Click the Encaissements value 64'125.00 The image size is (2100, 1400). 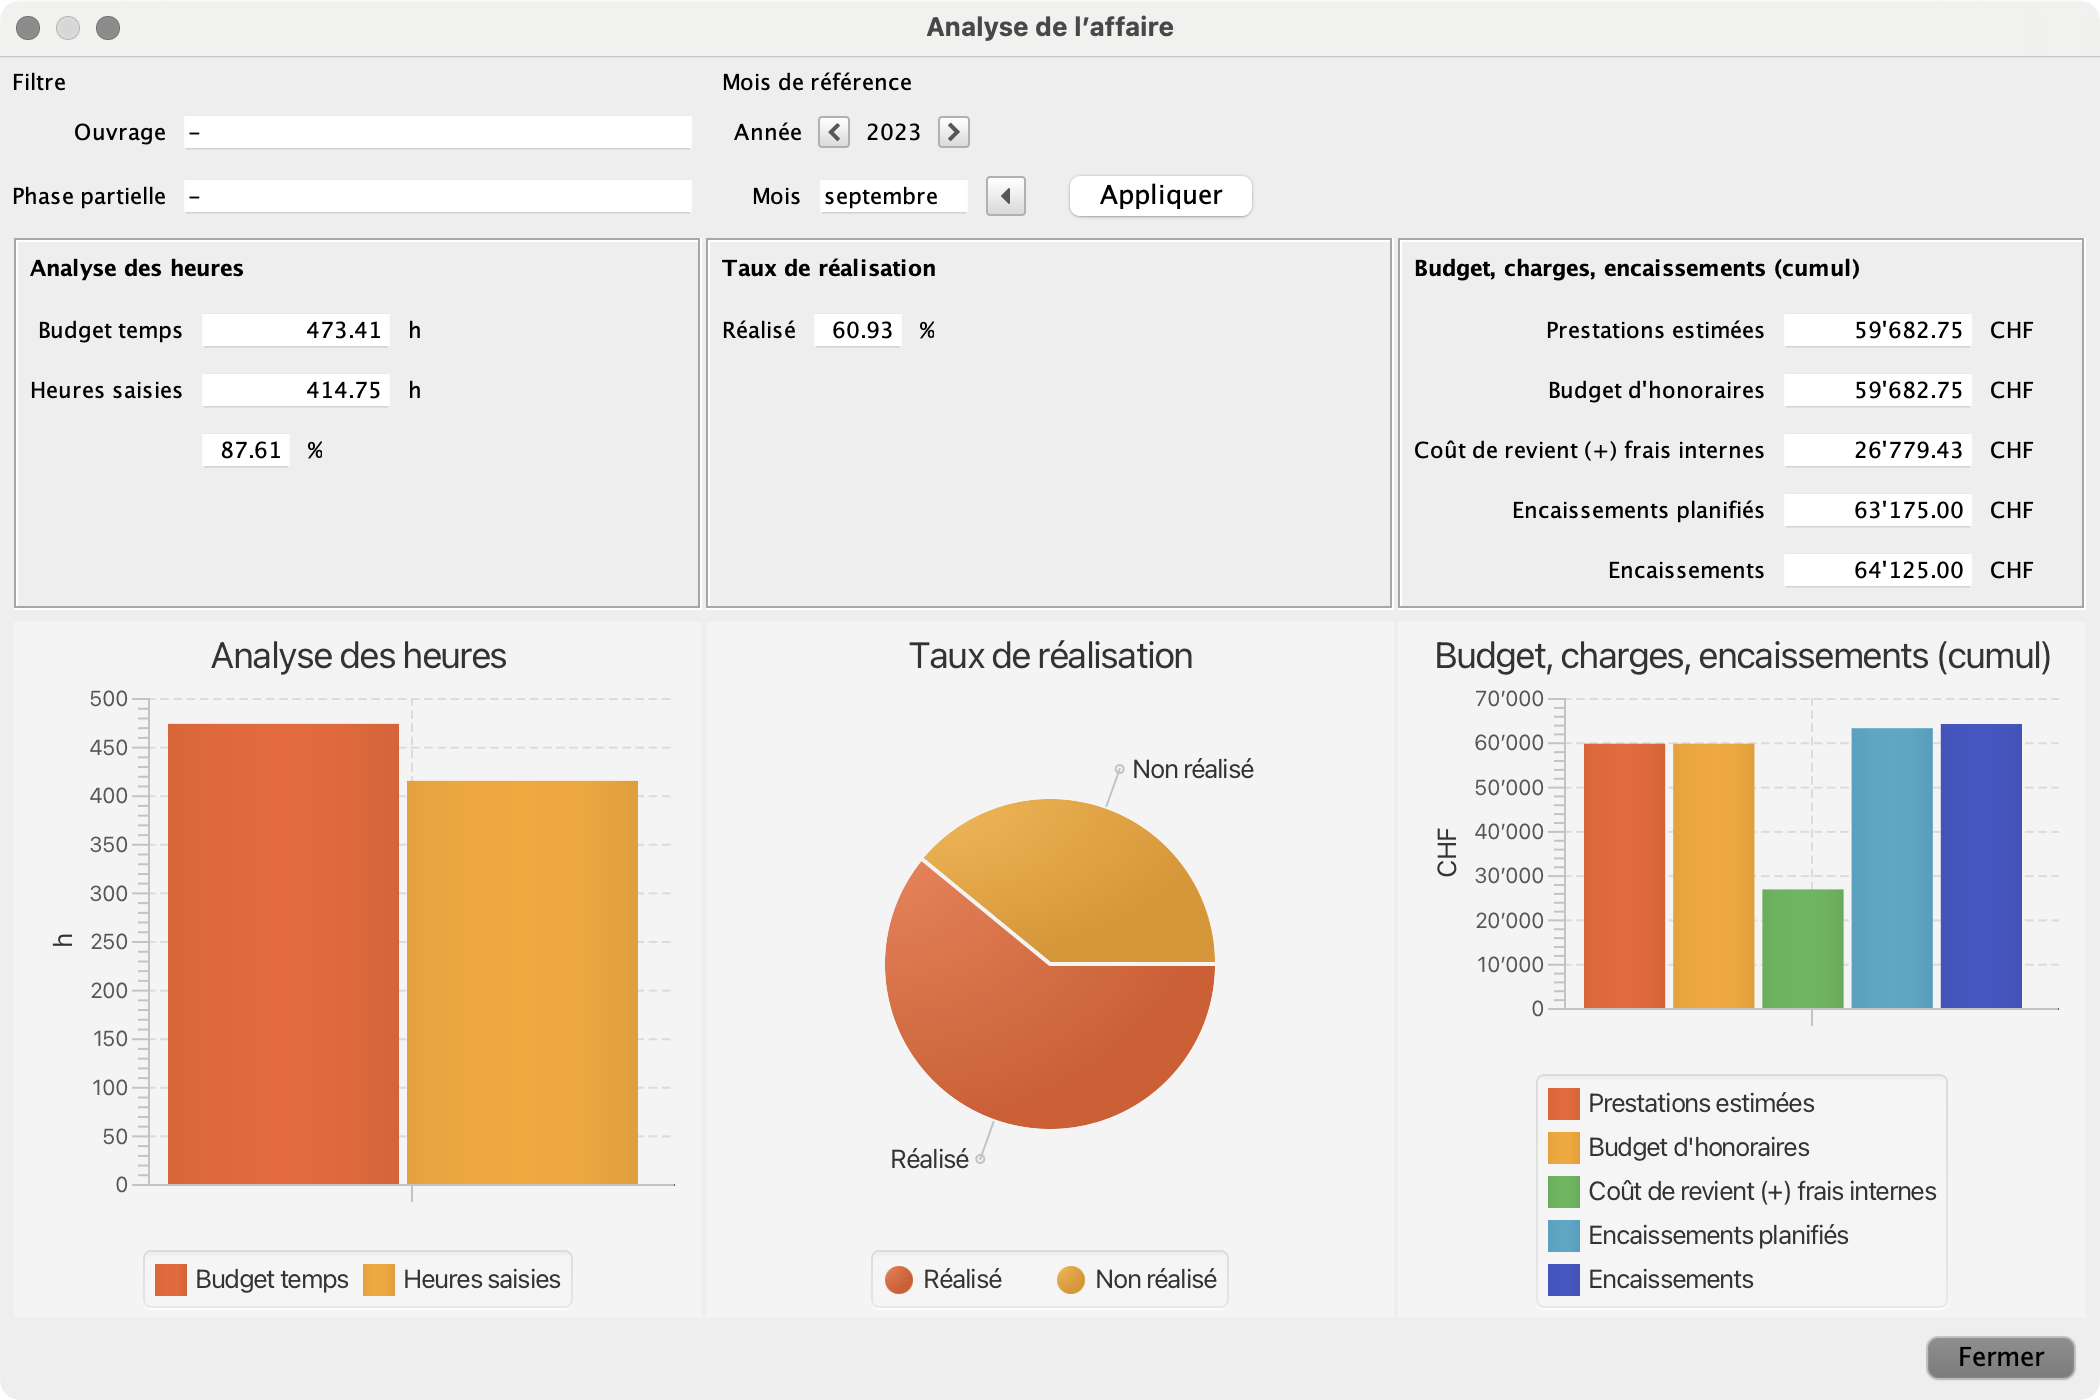1878,570
